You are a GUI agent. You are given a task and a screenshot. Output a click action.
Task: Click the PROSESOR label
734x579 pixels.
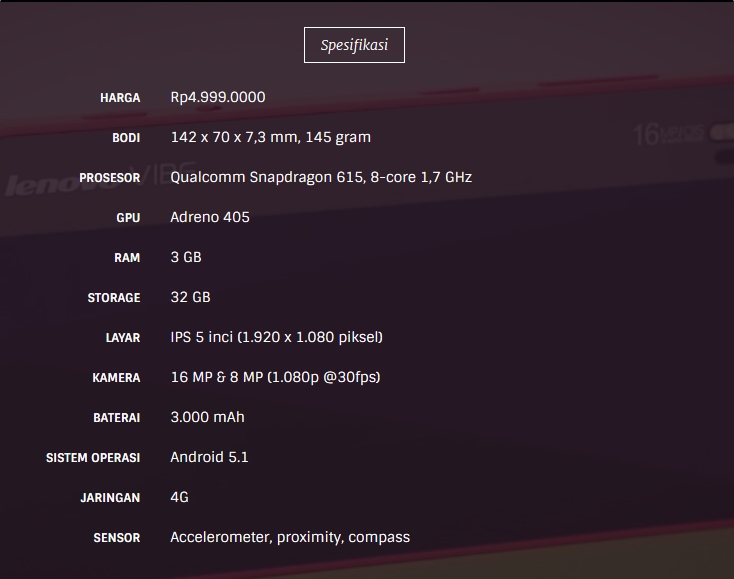(x=110, y=178)
